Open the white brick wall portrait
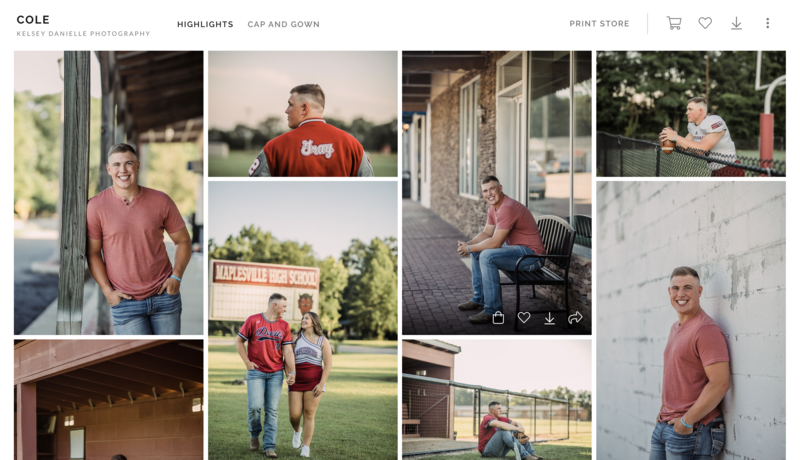The width and height of the screenshot is (800, 460). (x=691, y=320)
